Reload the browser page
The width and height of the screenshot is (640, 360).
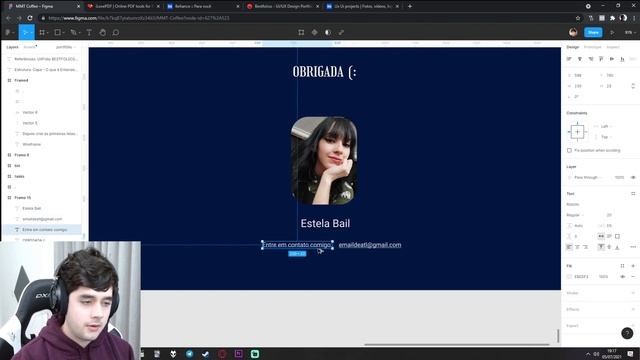tap(30, 18)
